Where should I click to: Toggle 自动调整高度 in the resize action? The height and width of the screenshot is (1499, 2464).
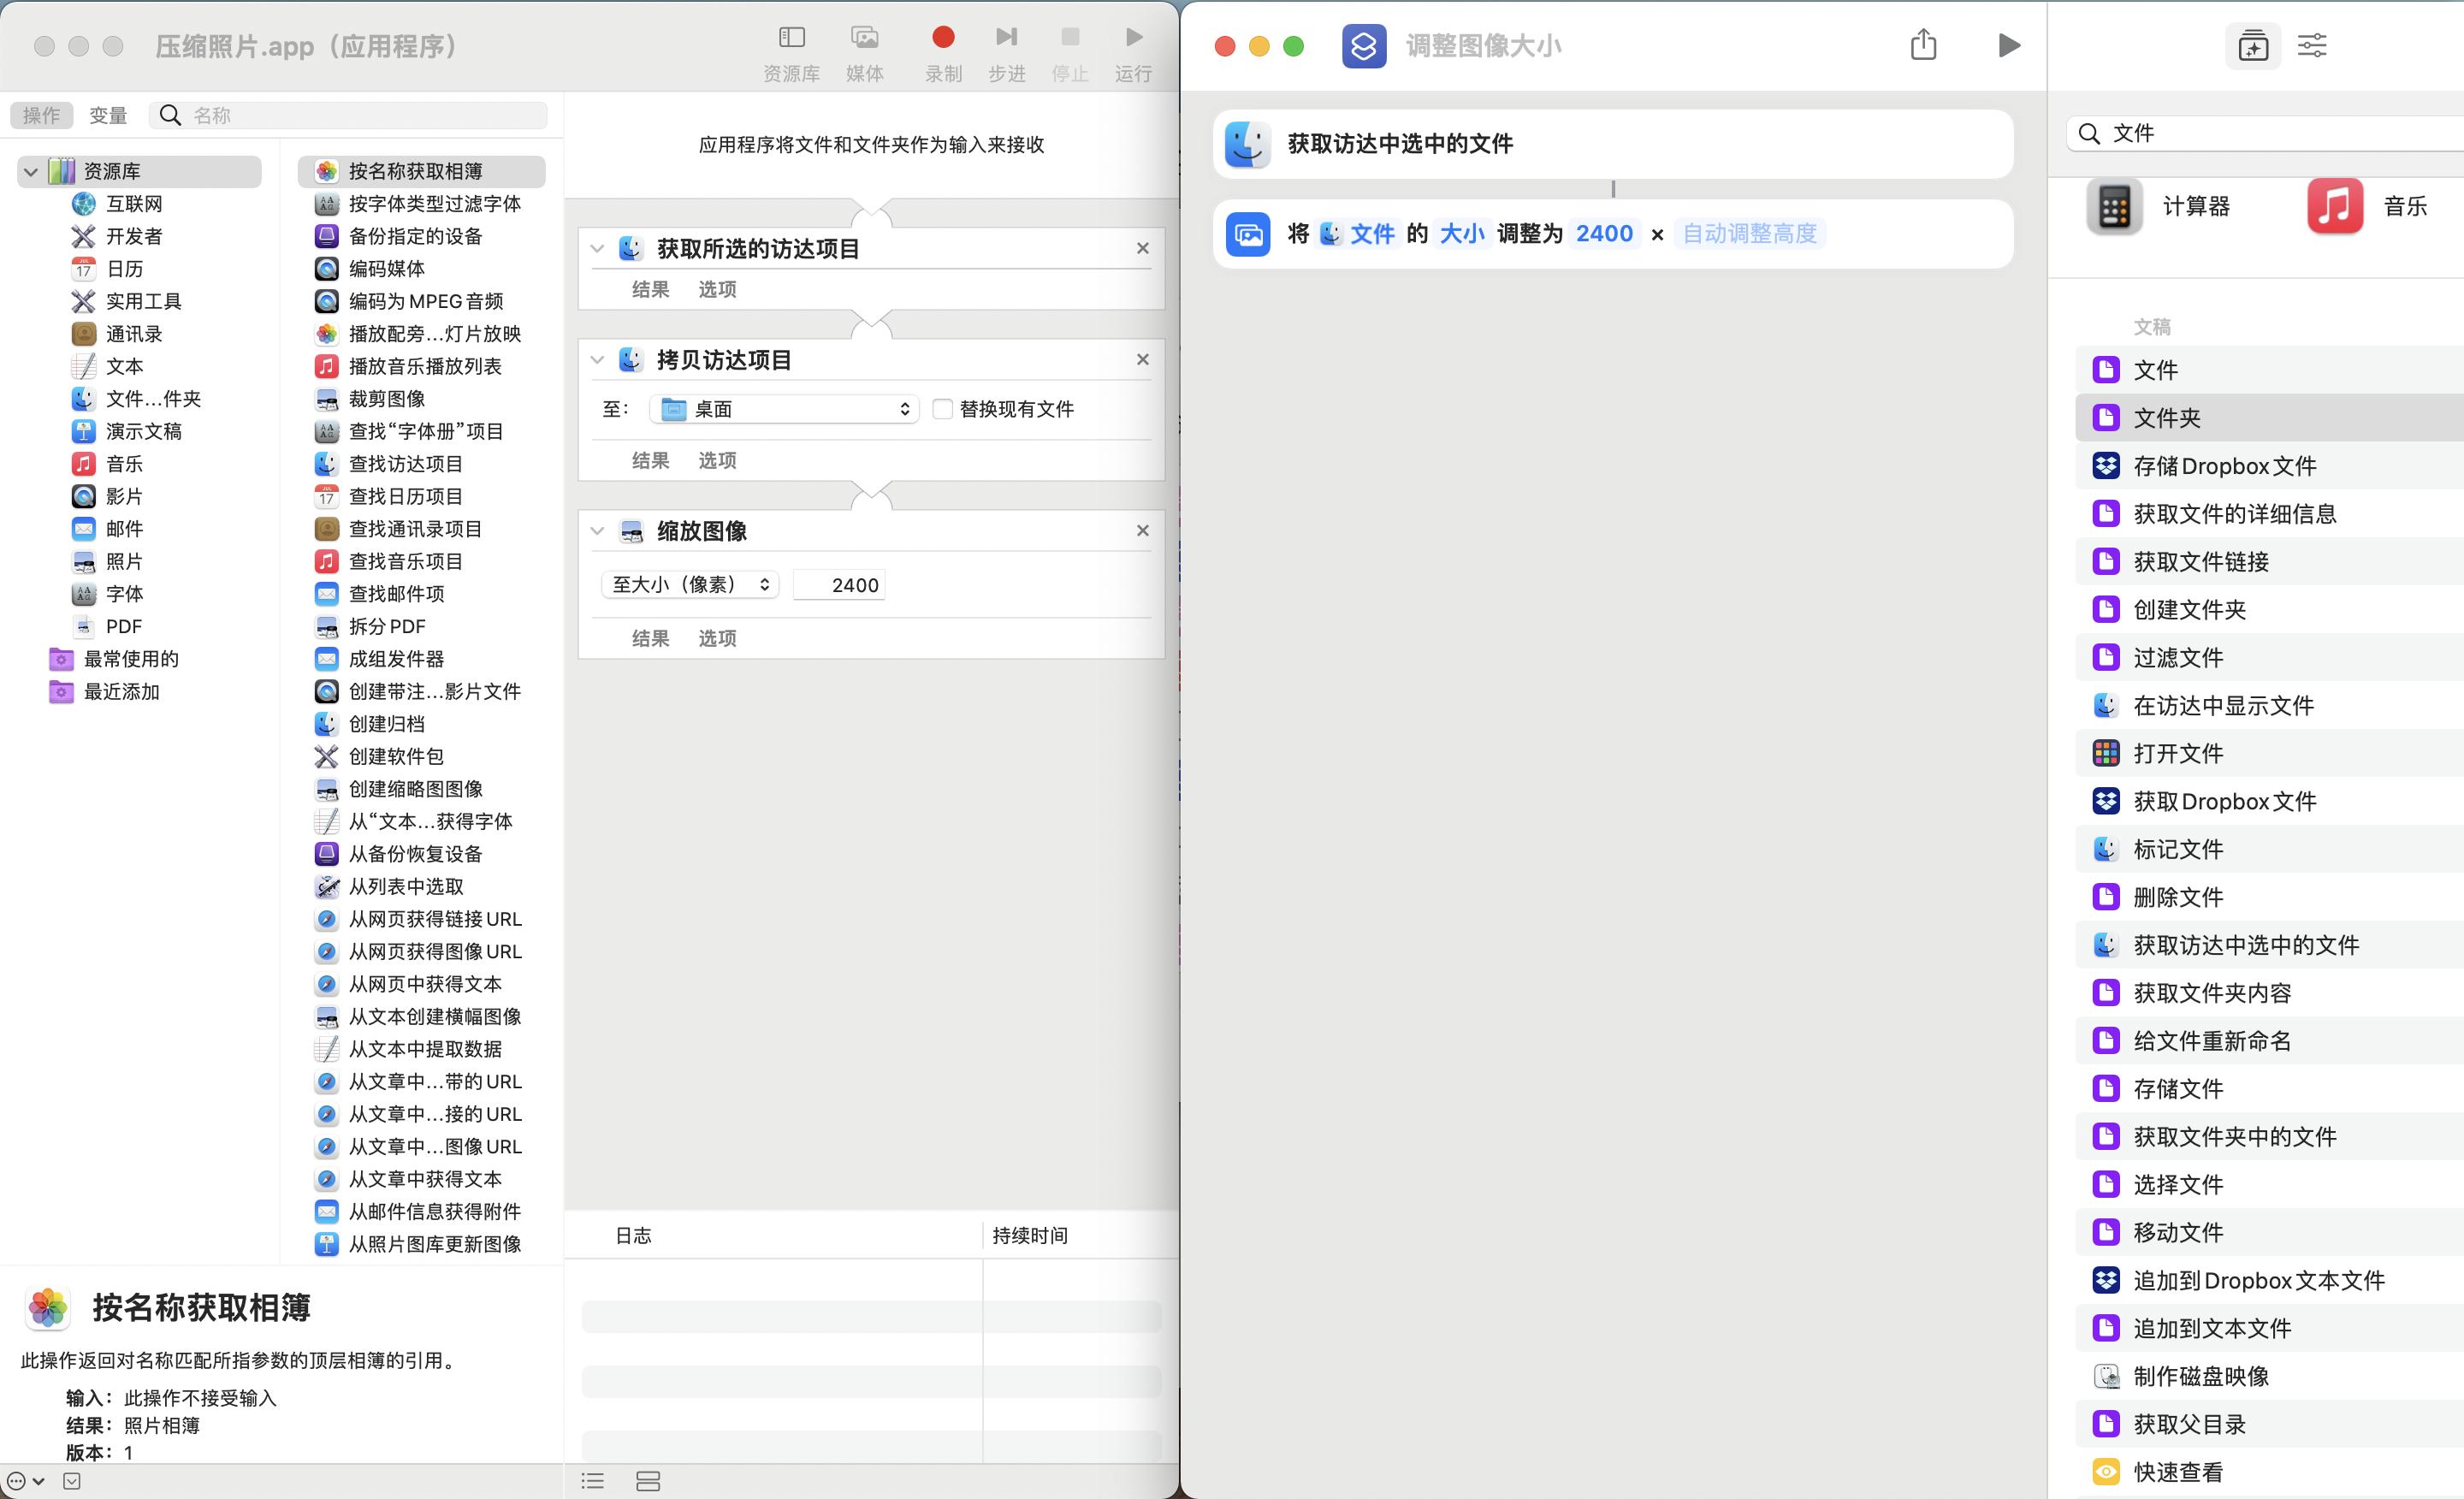pyautogui.click(x=1750, y=233)
